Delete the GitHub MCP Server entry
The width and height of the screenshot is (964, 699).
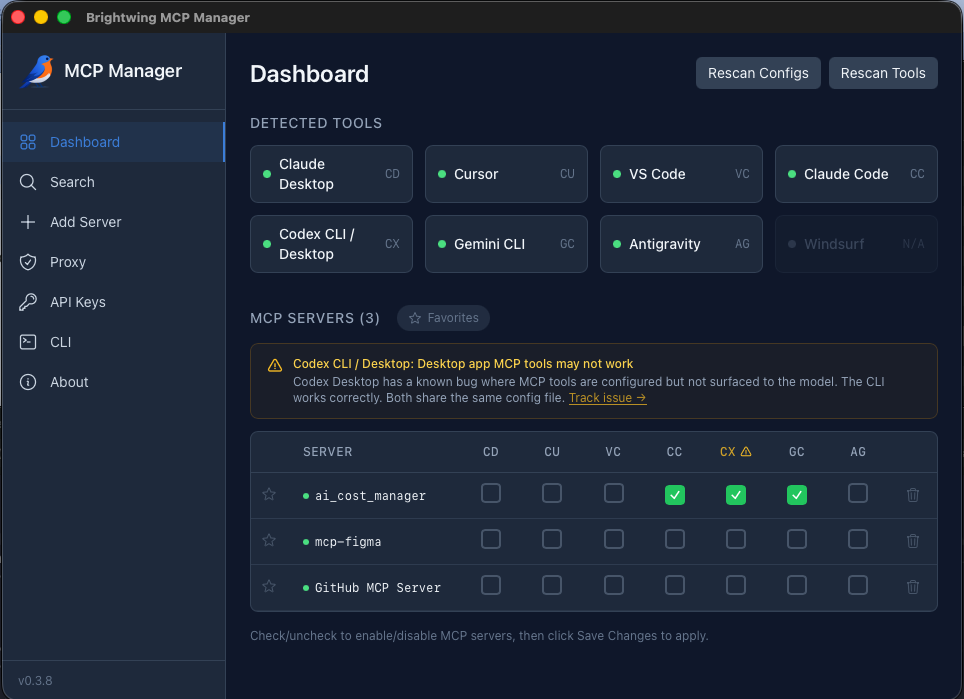[x=912, y=585]
